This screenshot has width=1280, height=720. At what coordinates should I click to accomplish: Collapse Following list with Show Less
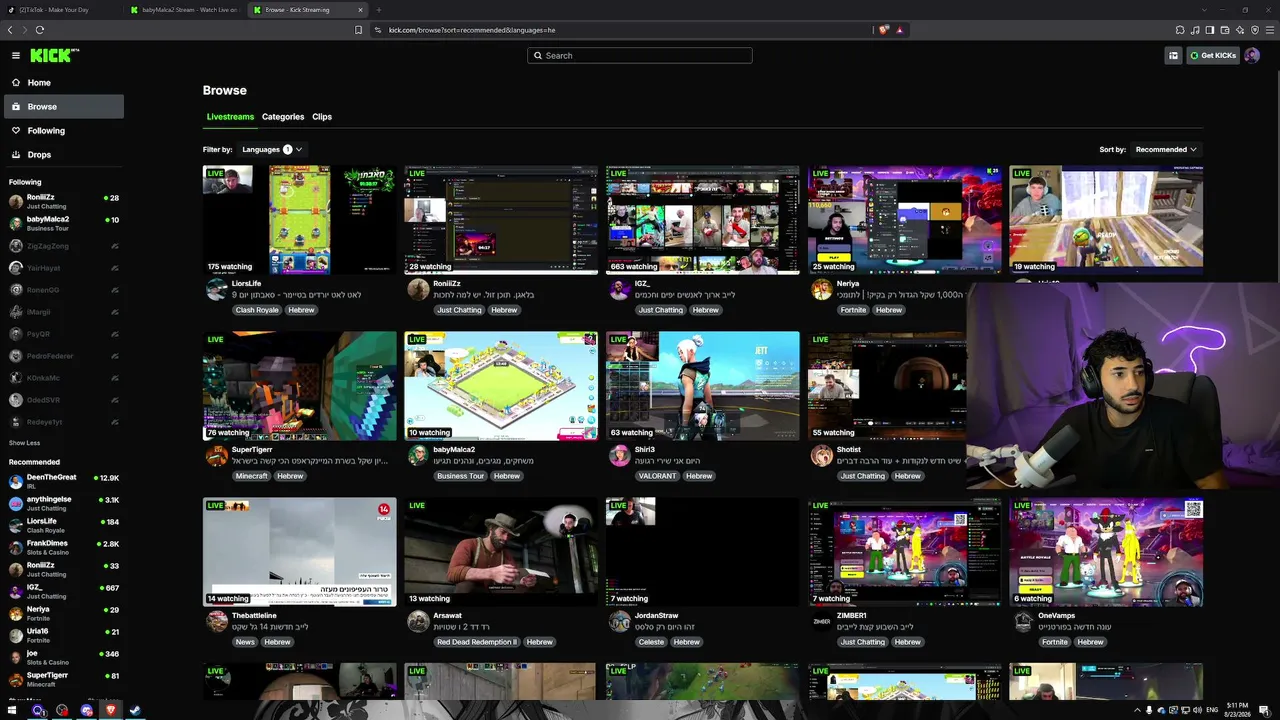(25, 443)
